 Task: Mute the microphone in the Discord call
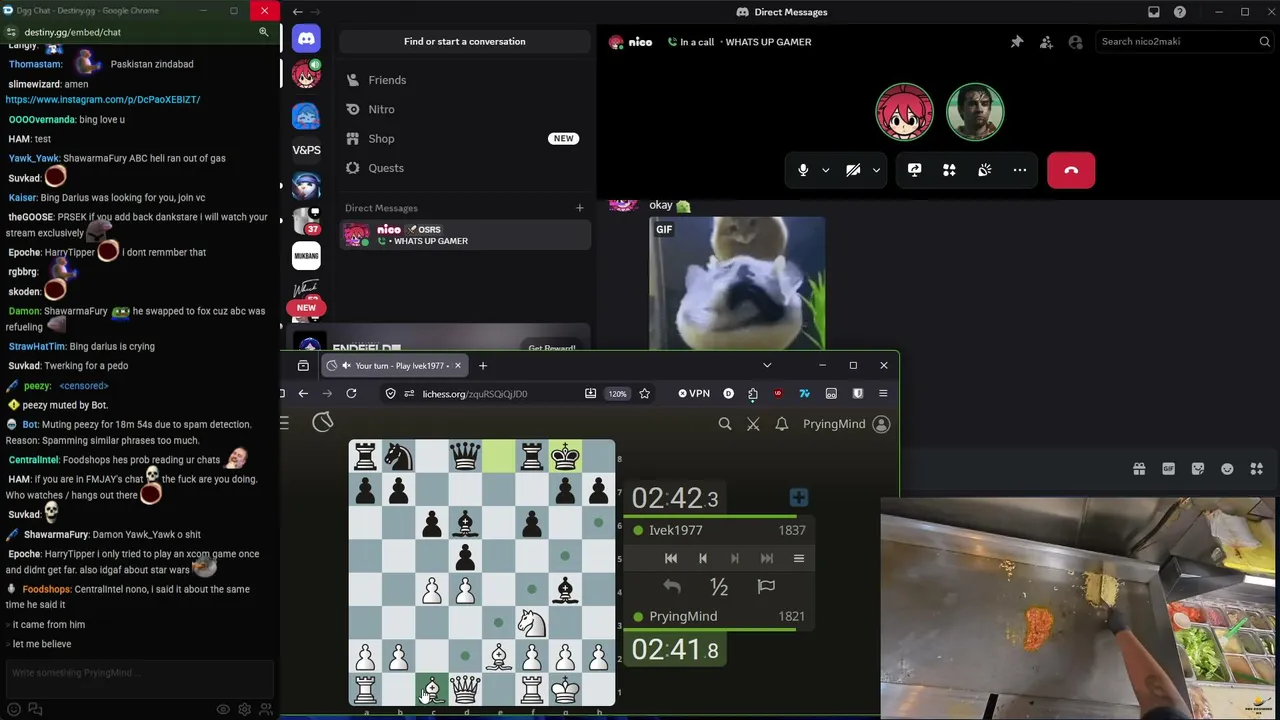coord(803,170)
